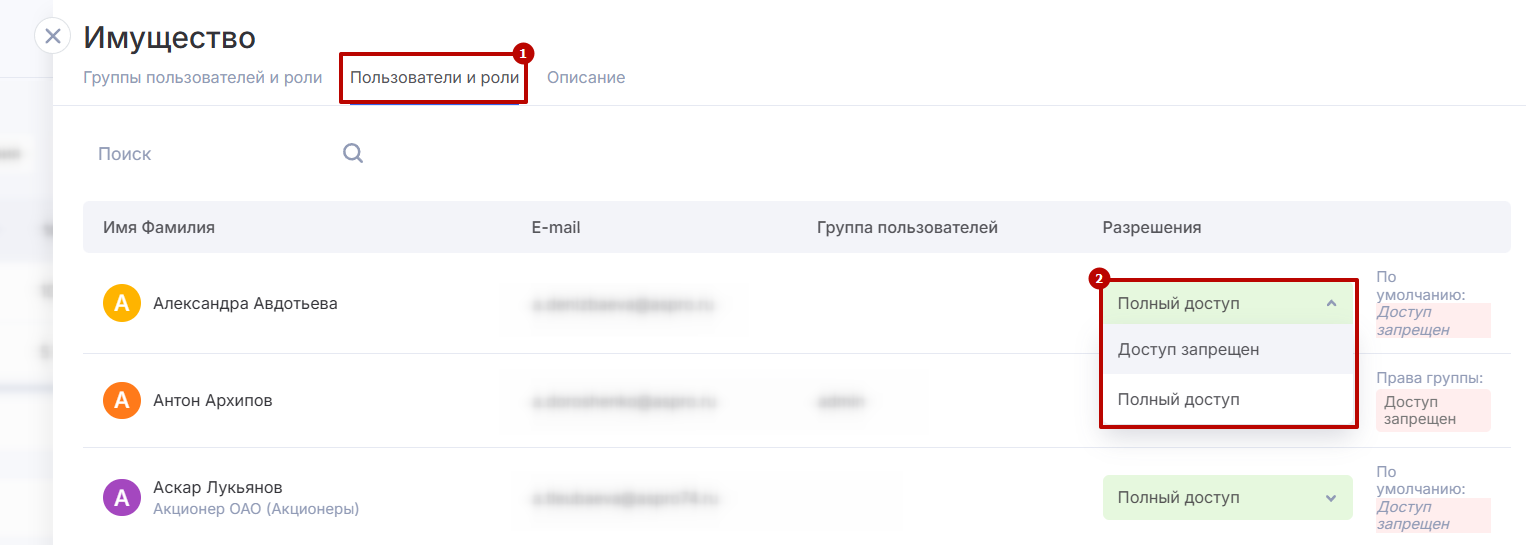The height and width of the screenshot is (545, 1526).
Task: Click the search magnifier icon
Action: point(353,154)
